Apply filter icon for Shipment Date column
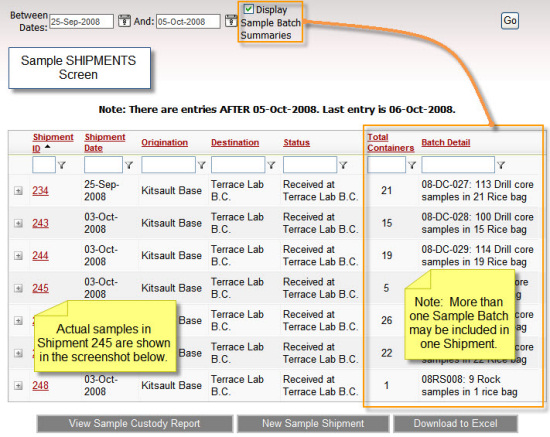This screenshot has width=550, height=437. 129,165
